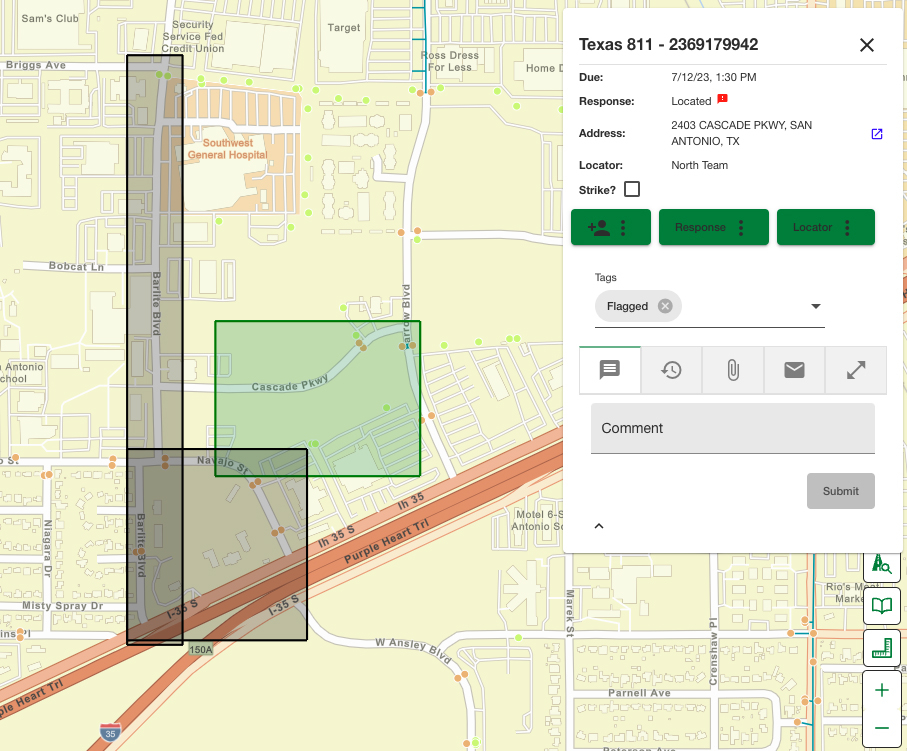
Task: Zoom in with the plus button
Action: [x=882, y=690]
